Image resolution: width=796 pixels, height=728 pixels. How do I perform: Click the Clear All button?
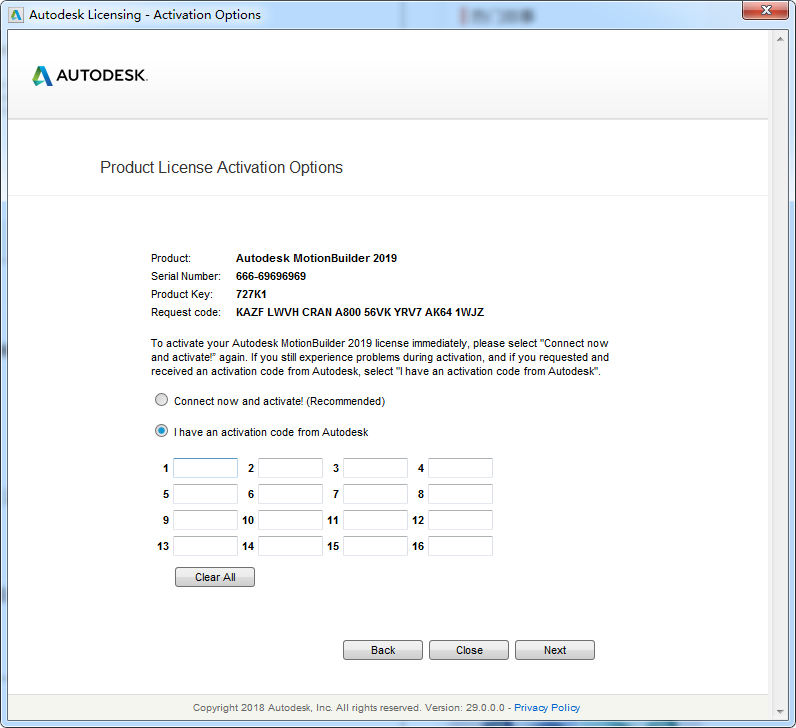pos(215,577)
